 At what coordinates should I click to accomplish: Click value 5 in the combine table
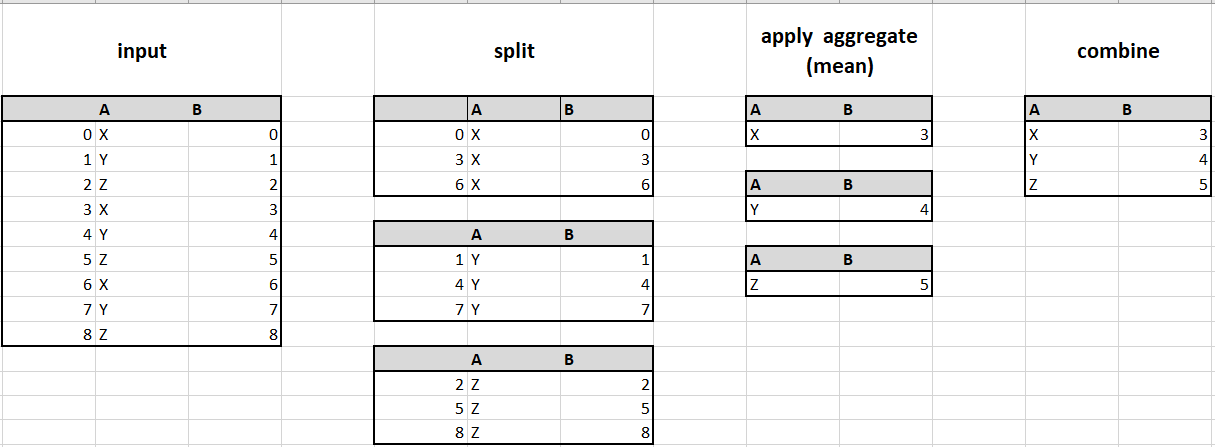click(x=1204, y=185)
